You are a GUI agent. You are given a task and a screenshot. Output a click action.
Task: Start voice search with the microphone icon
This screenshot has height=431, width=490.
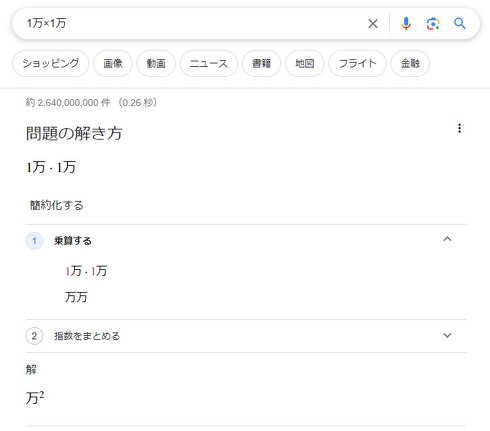[x=406, y=24]
